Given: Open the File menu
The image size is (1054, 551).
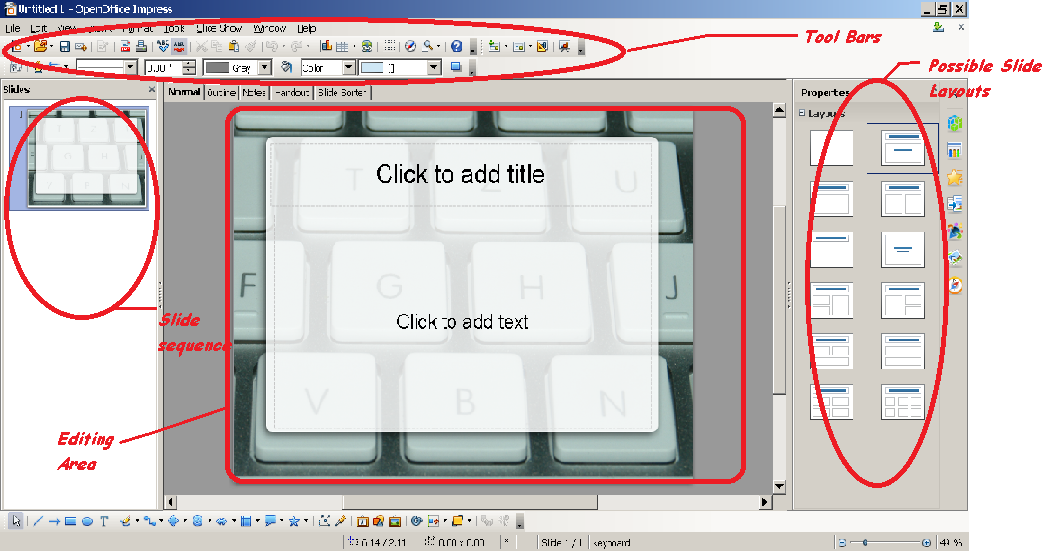Looking at the screenshot, I should 13,28.
